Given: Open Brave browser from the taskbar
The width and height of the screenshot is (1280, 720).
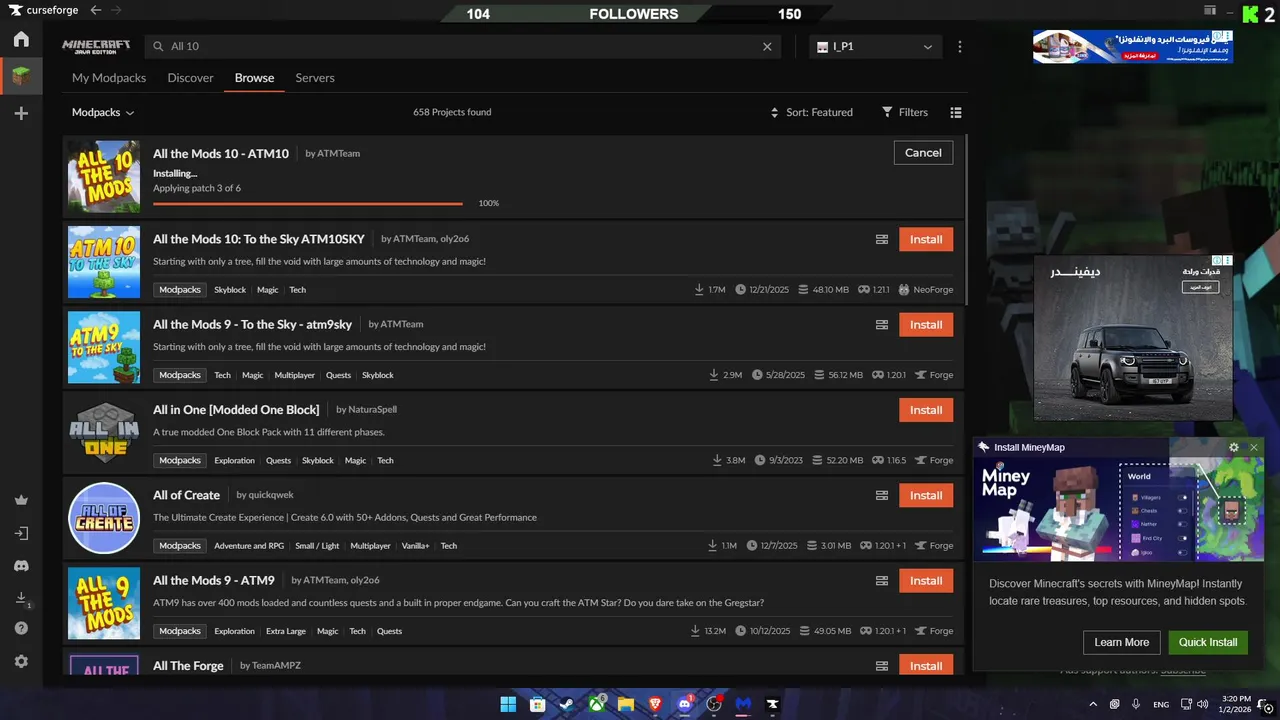Looking at the screenshot, I should tap(655, 704).
